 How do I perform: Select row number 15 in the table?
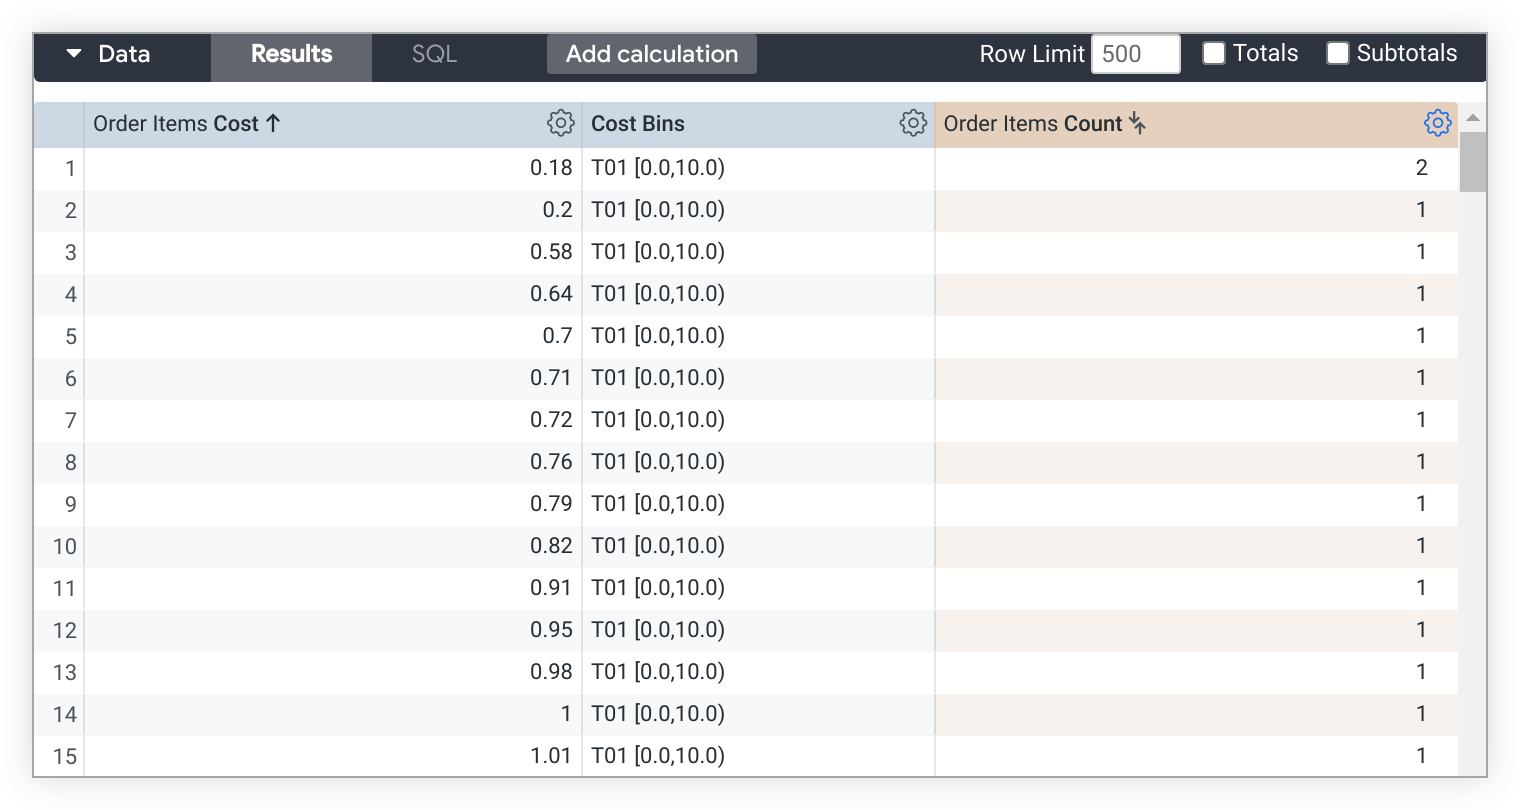point(65,756)
